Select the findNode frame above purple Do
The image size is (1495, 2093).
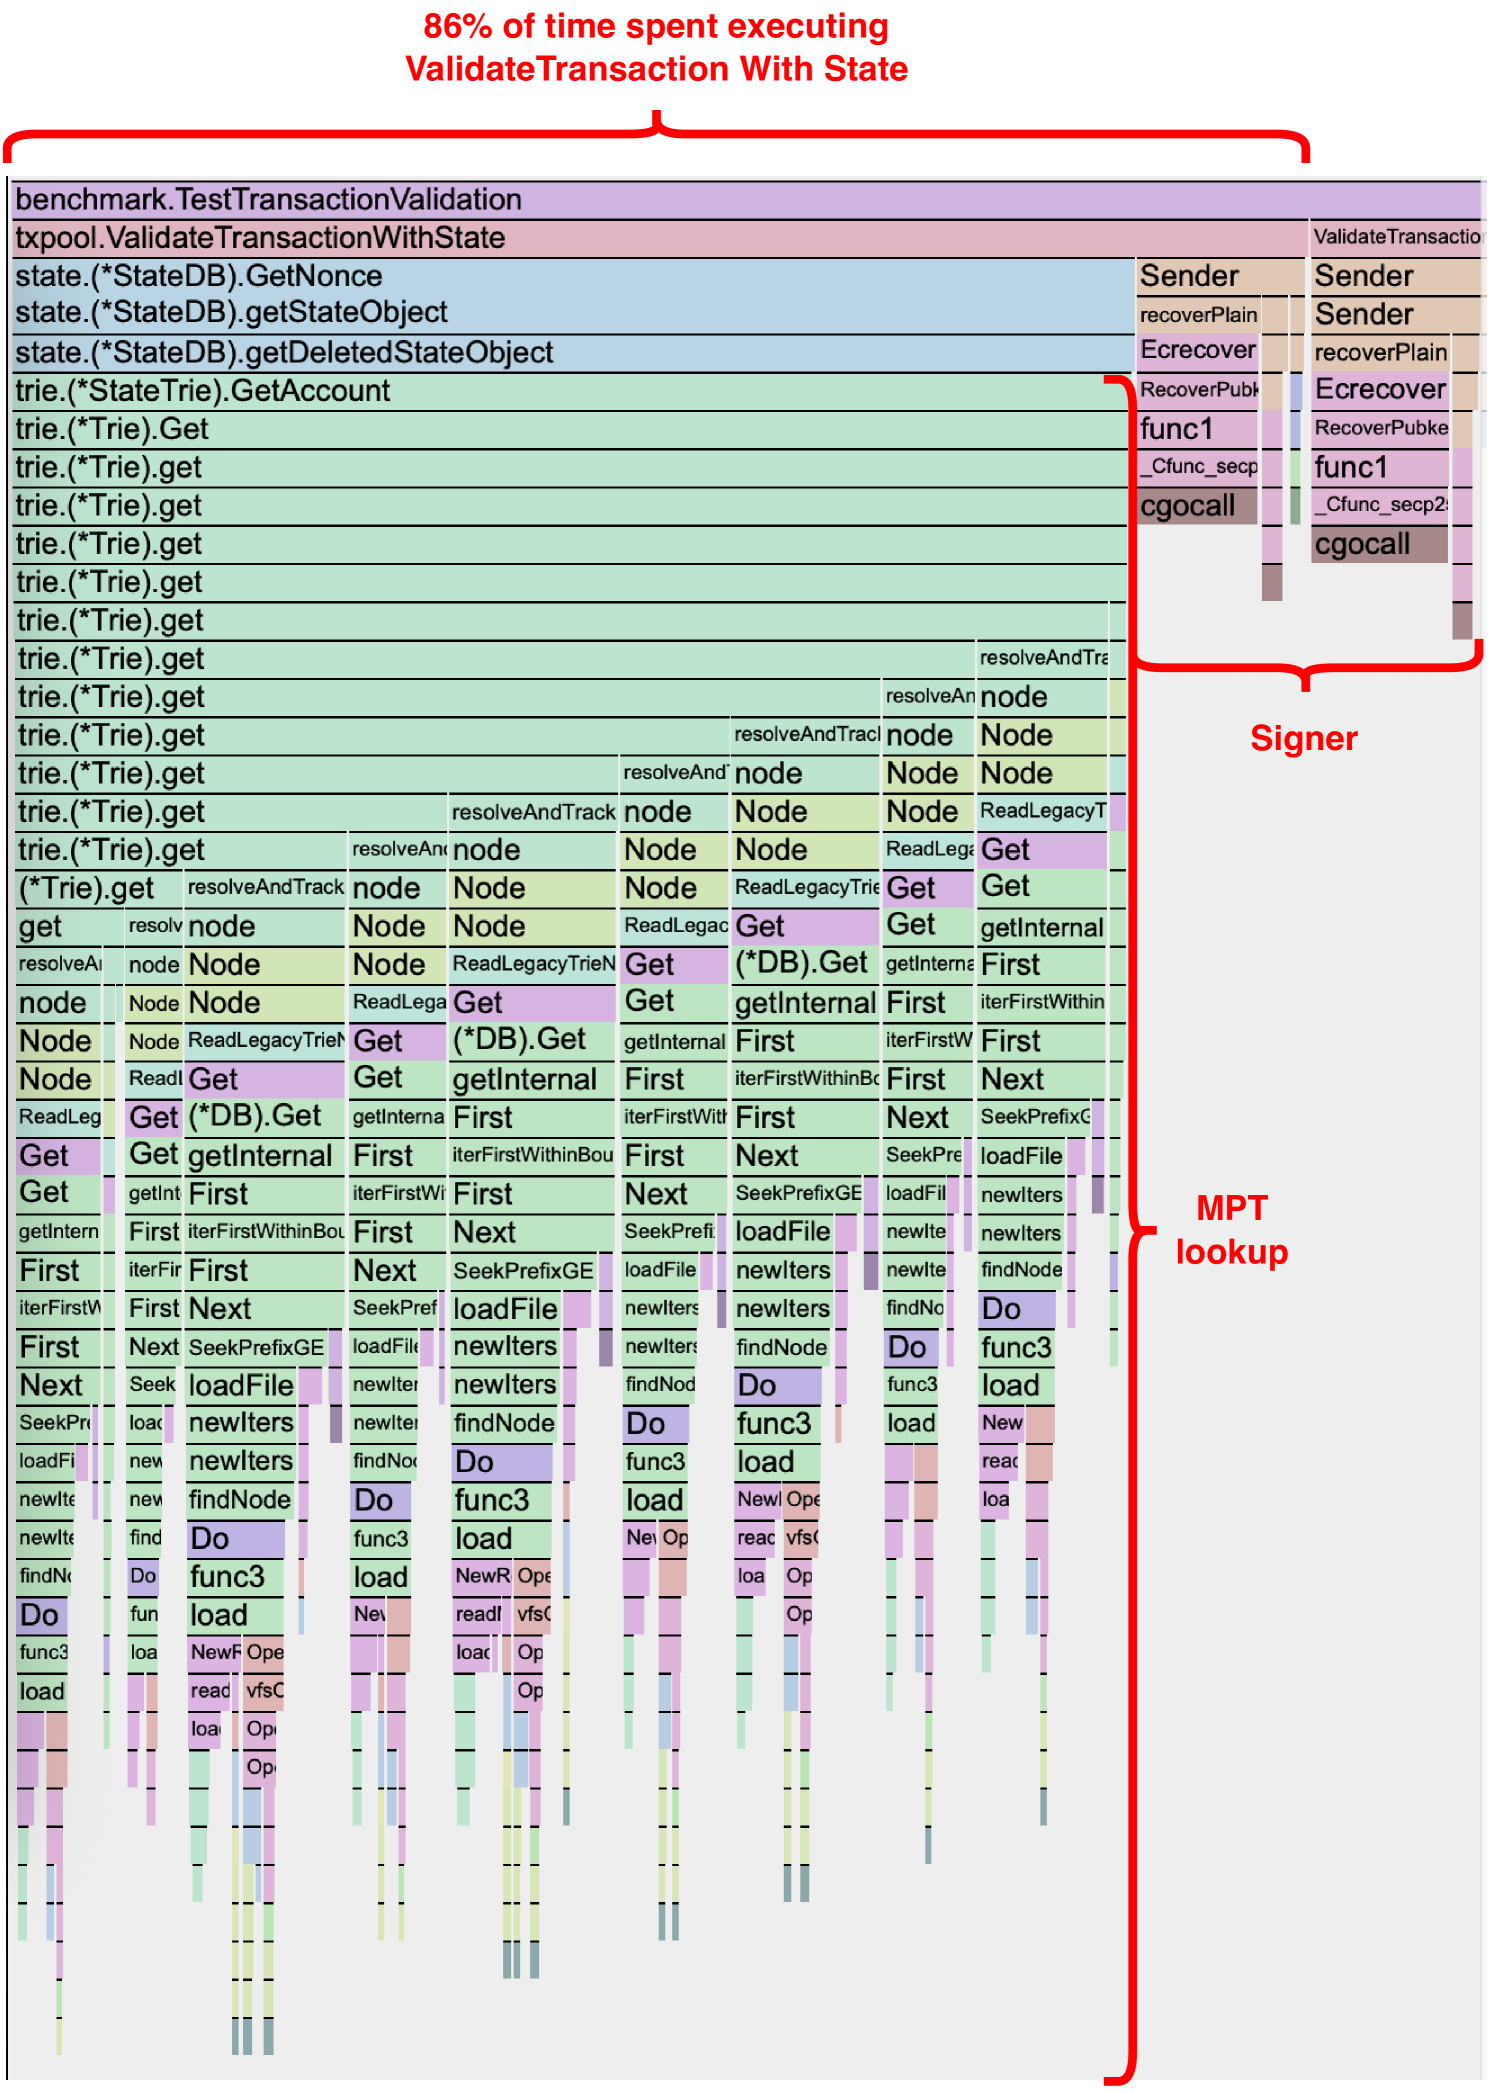coord(504,1423)
